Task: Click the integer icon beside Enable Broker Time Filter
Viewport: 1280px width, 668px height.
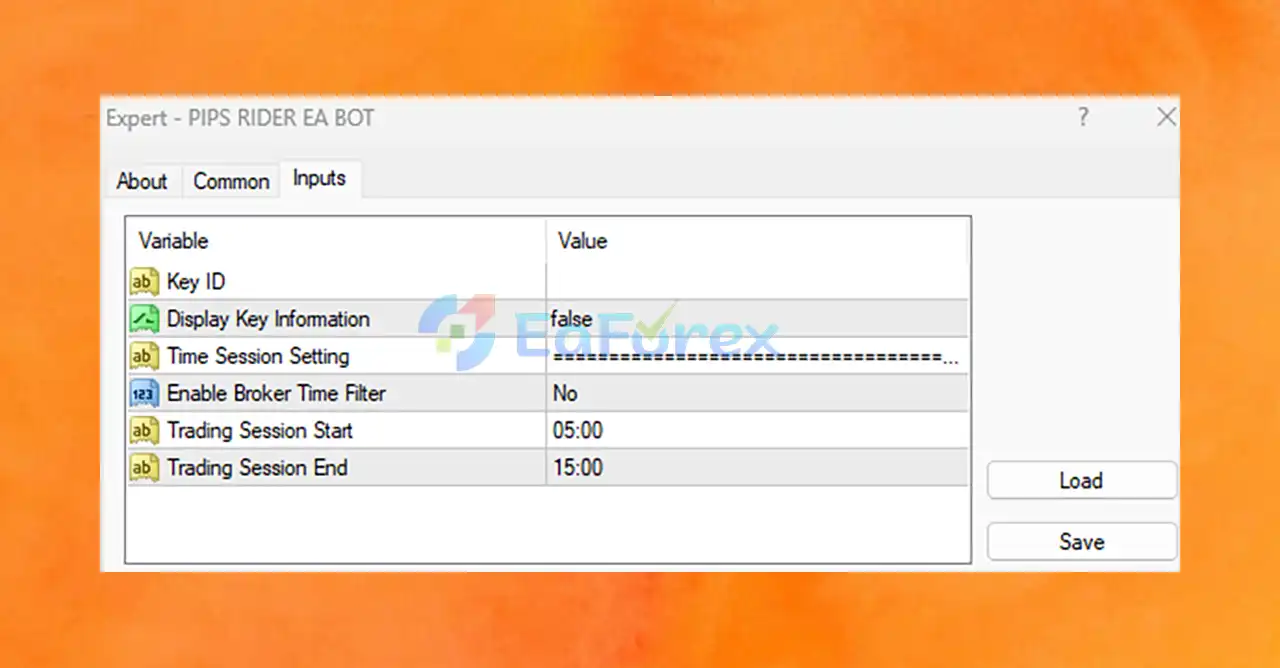Action: click(x=145, y=393)
